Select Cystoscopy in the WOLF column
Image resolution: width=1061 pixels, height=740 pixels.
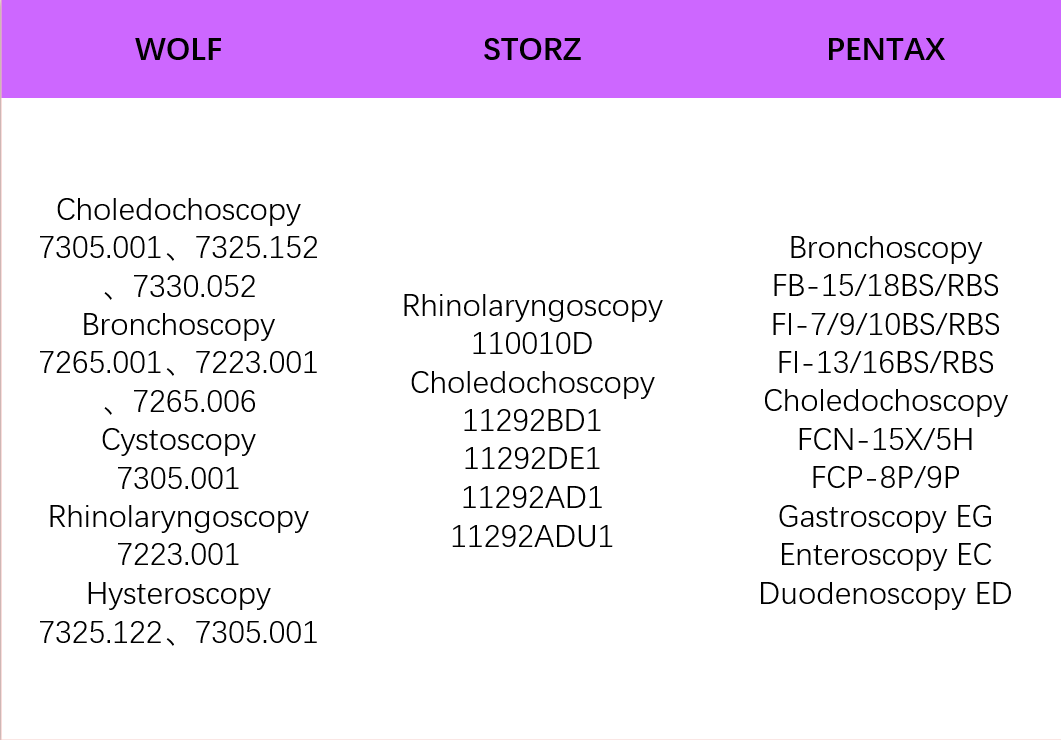(178, 440)
